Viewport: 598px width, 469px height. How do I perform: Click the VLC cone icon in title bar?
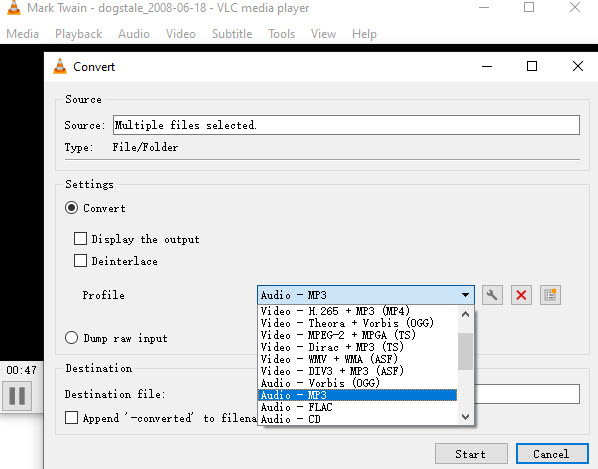pyautogui.click(x=14, y=8)
